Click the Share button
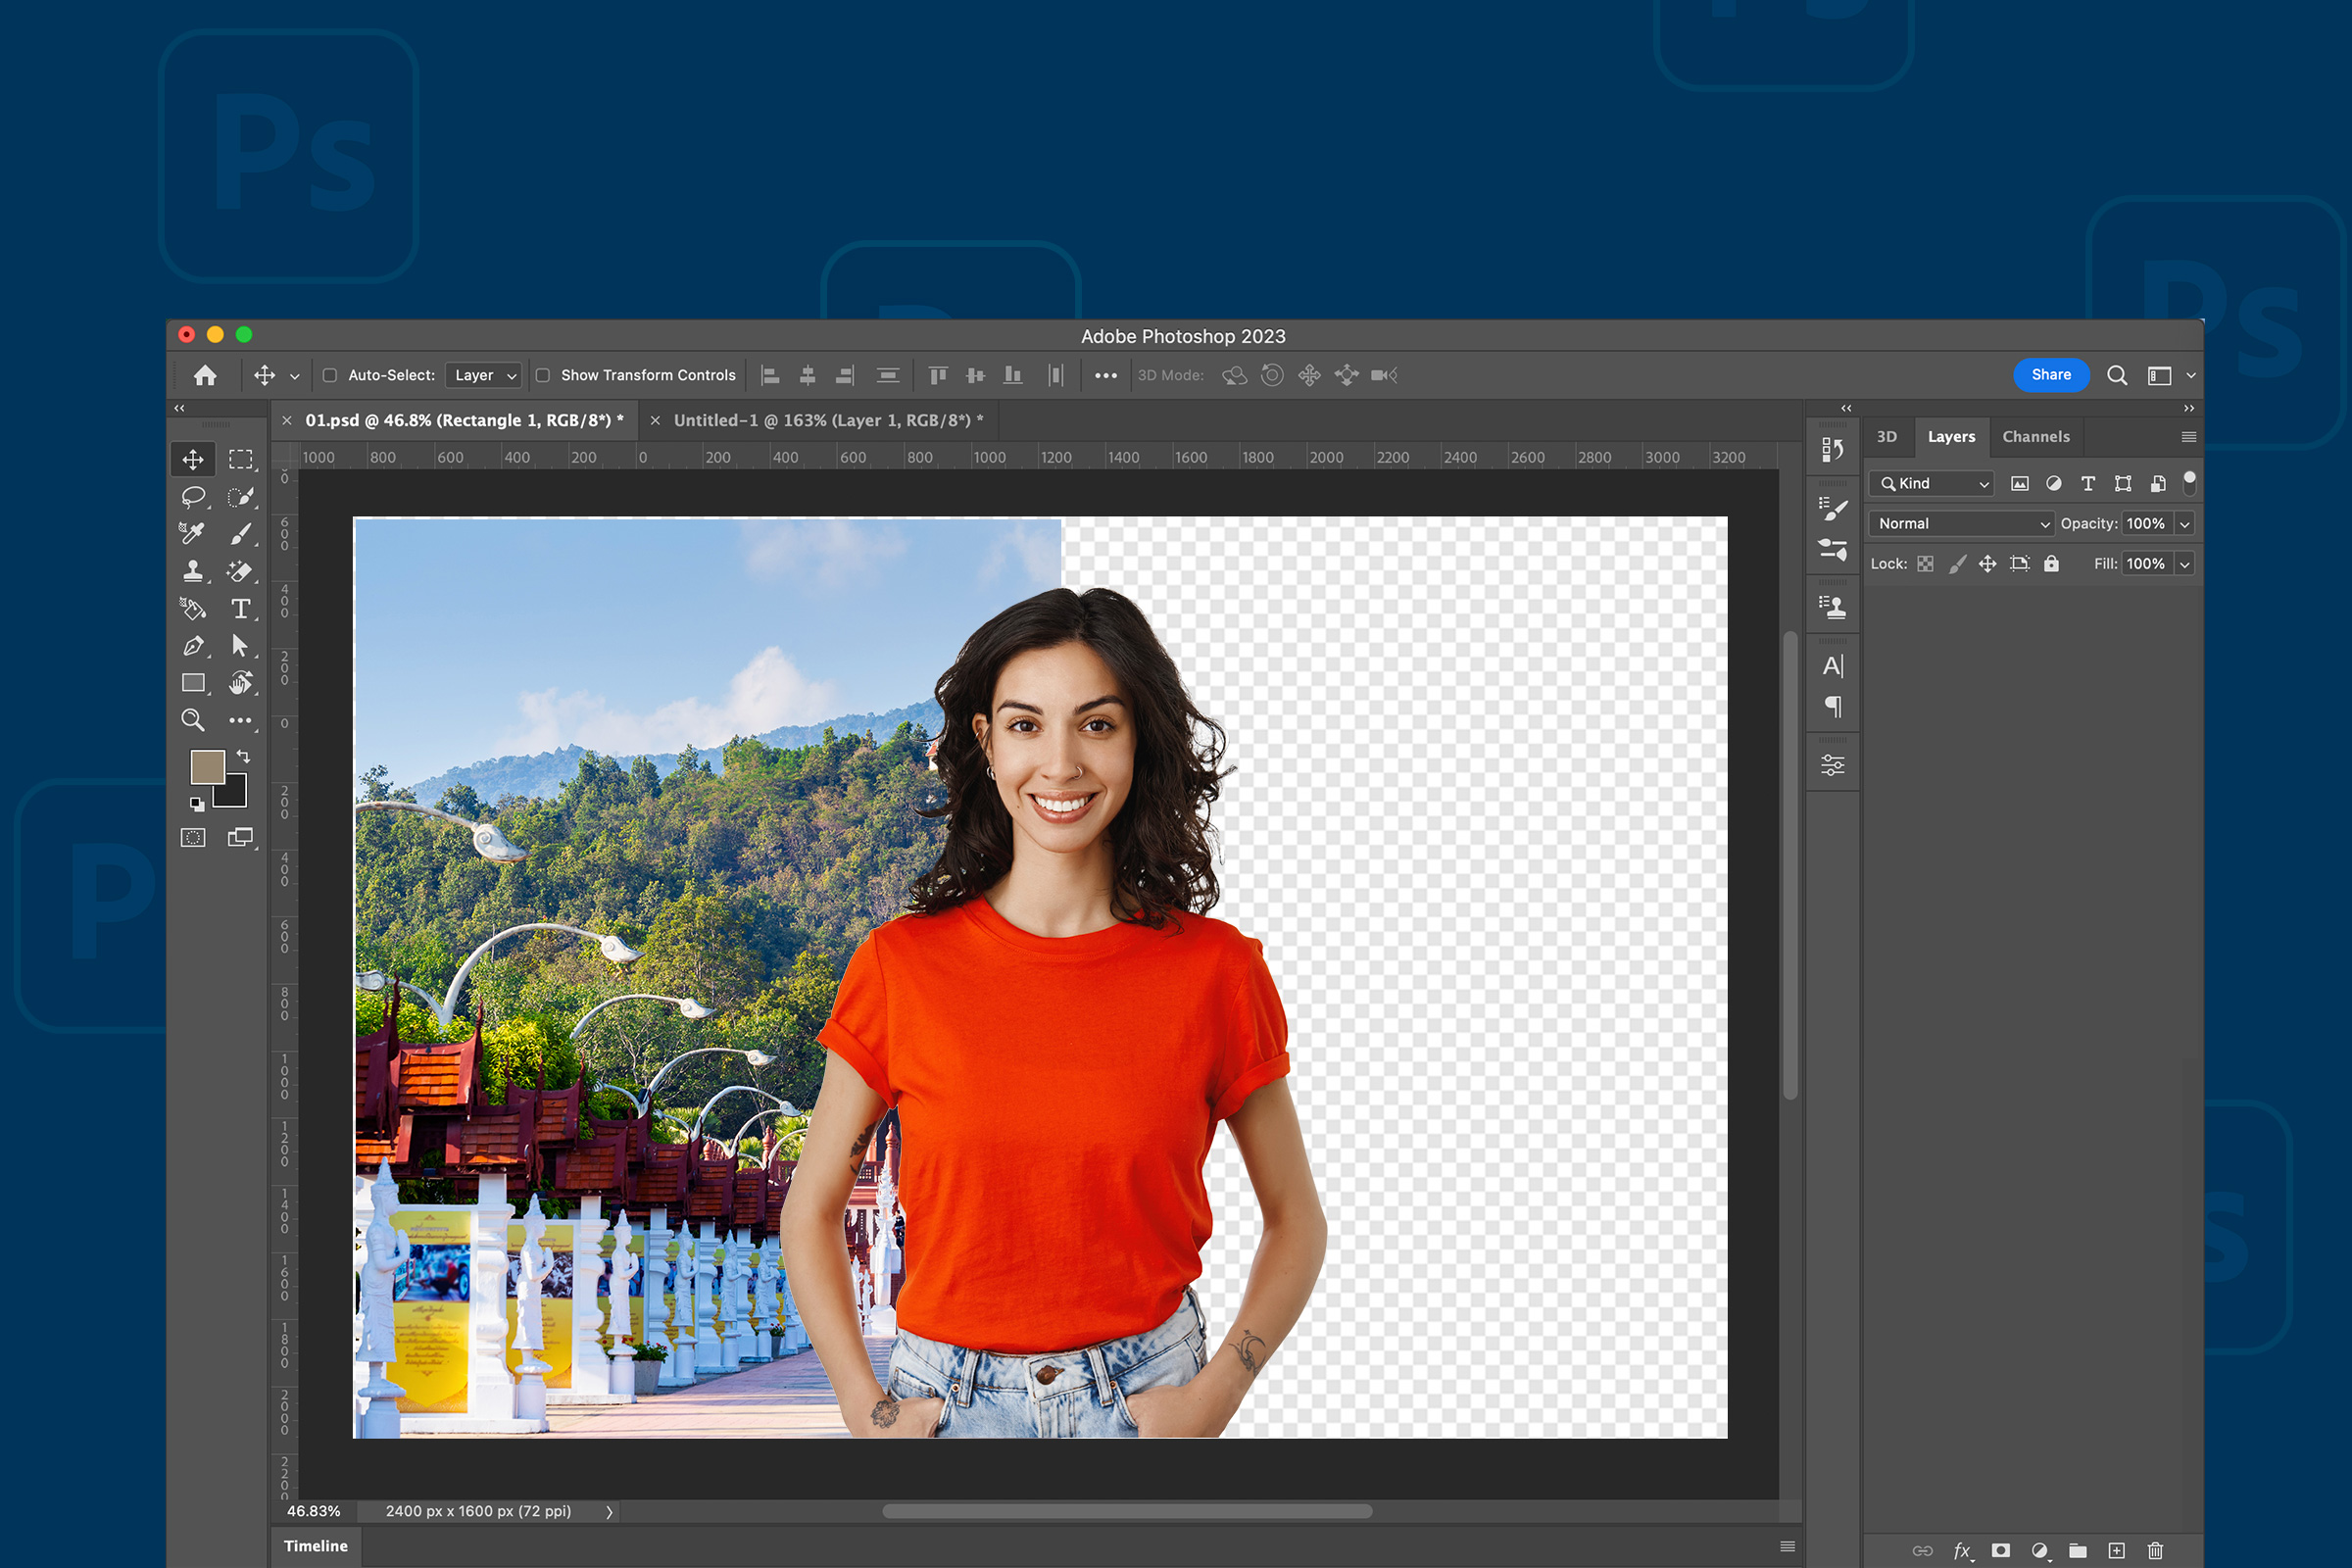This screenshot has height=1568, width=2352. (x=2052, y=375)
